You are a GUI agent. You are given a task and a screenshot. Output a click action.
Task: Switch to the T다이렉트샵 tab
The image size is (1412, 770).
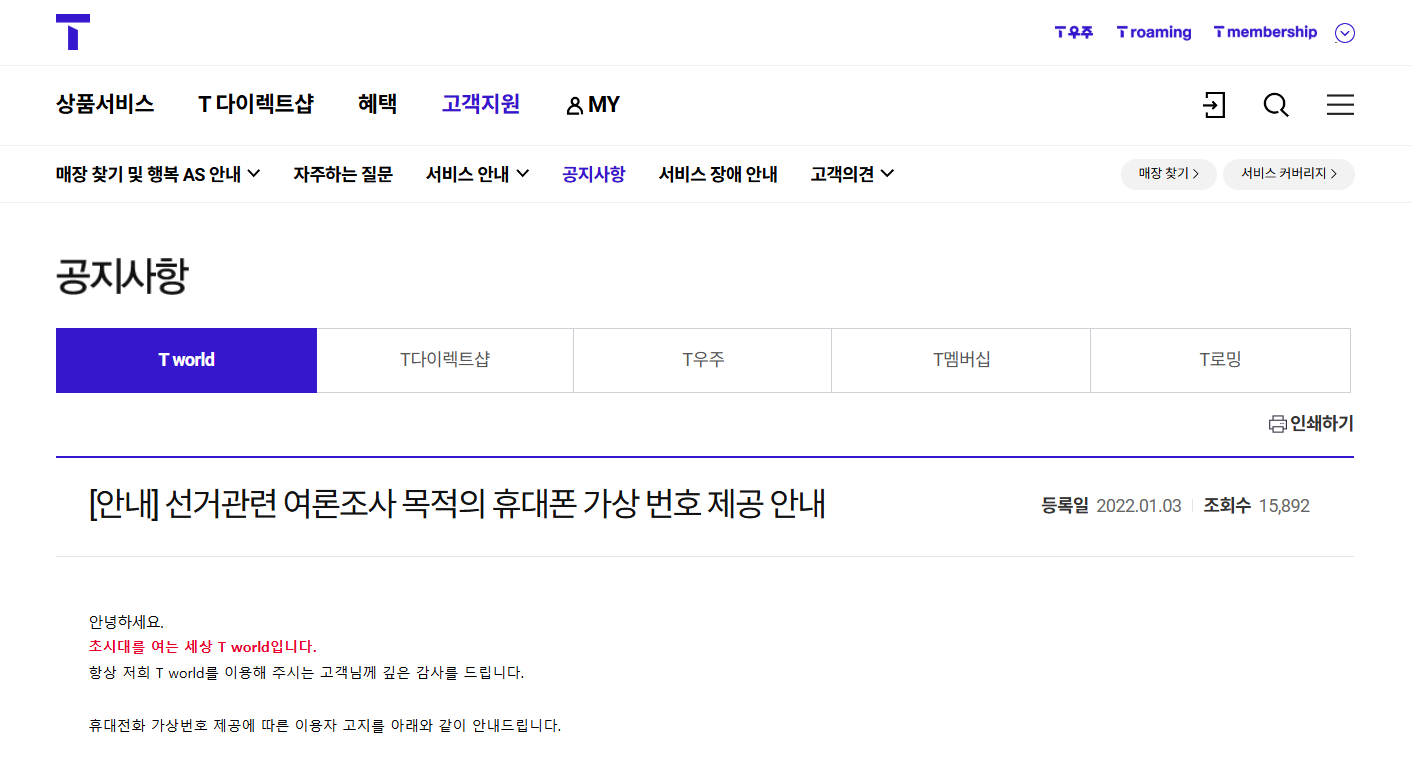click(444, 360)
